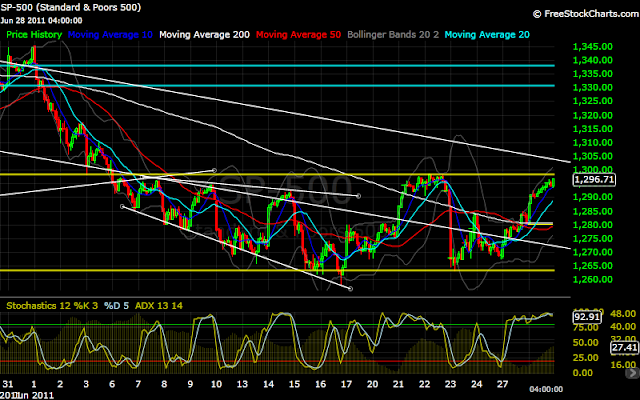The width and height of the screenshot is (640, 400).
Task: Click the 1,300.00 price axis label
Action: coord(593,169)
